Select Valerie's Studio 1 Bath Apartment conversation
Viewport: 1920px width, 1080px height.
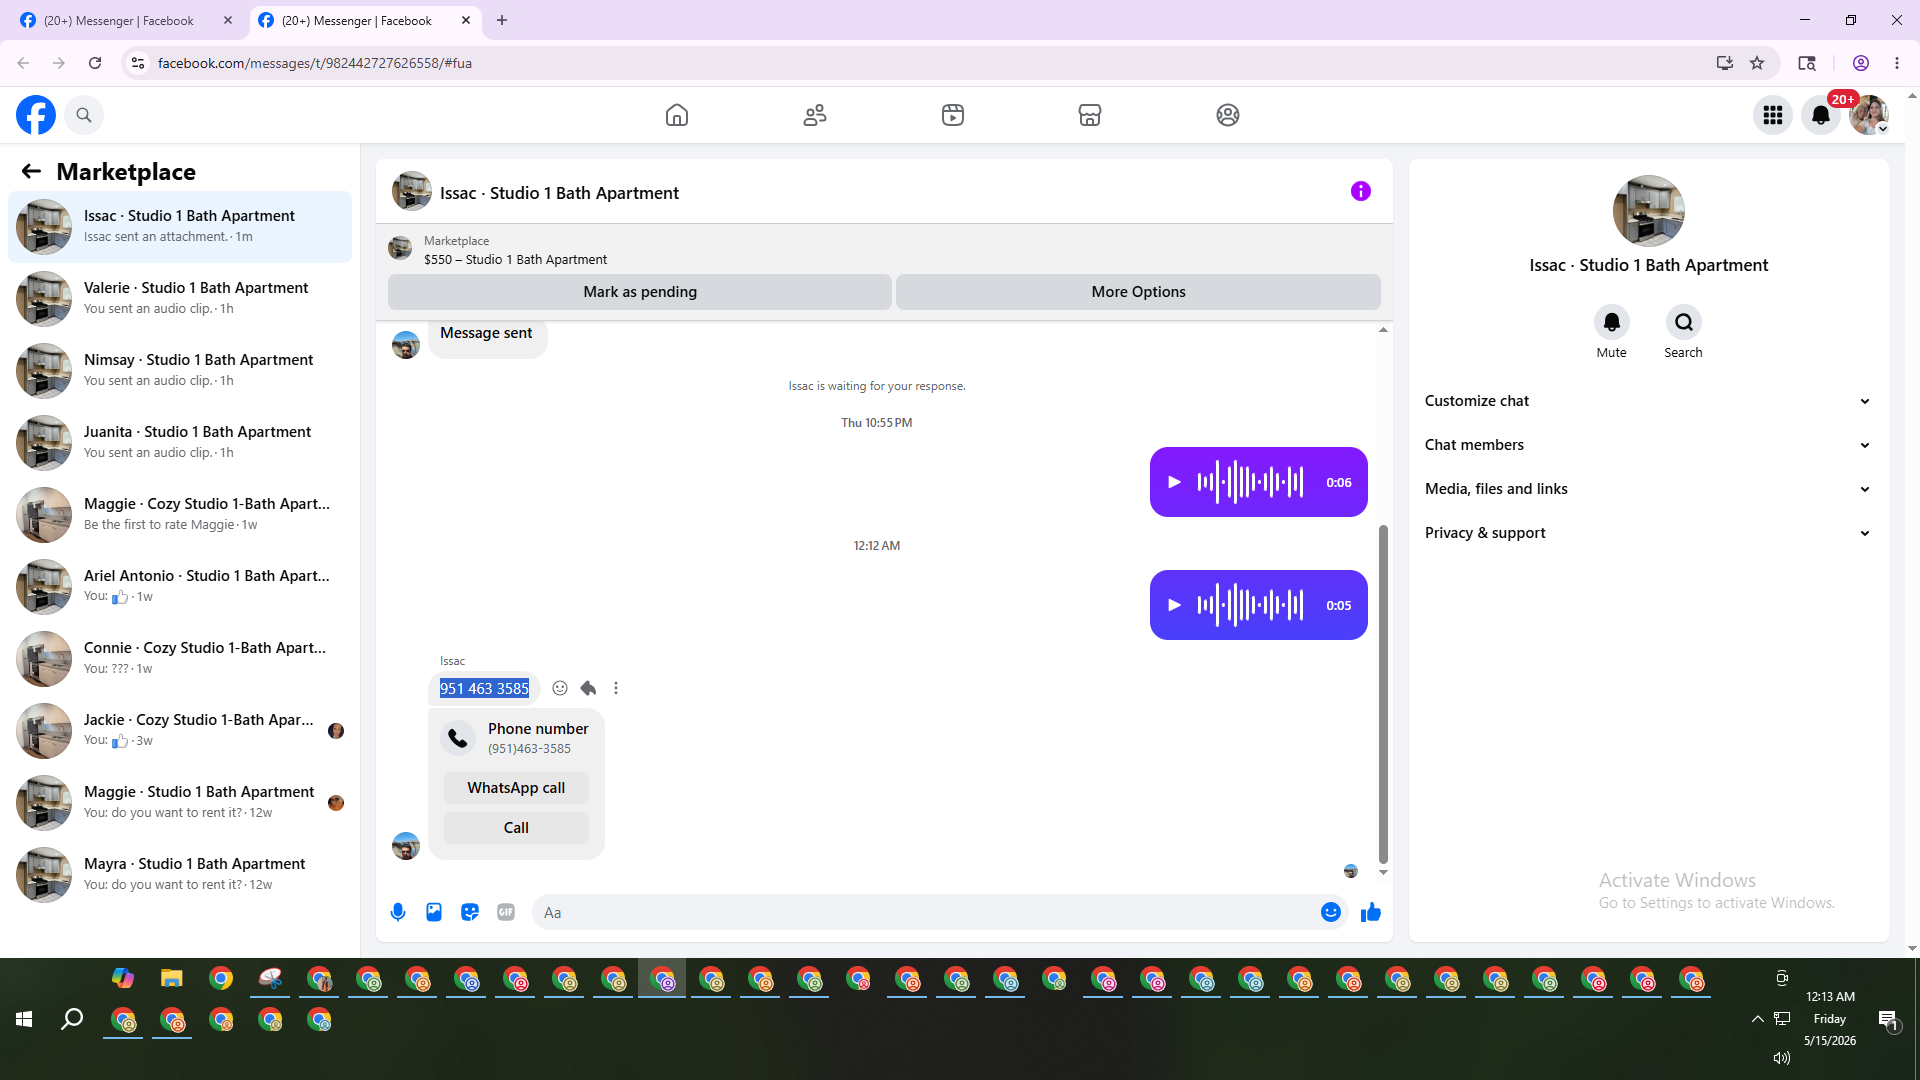click(180, 299)
